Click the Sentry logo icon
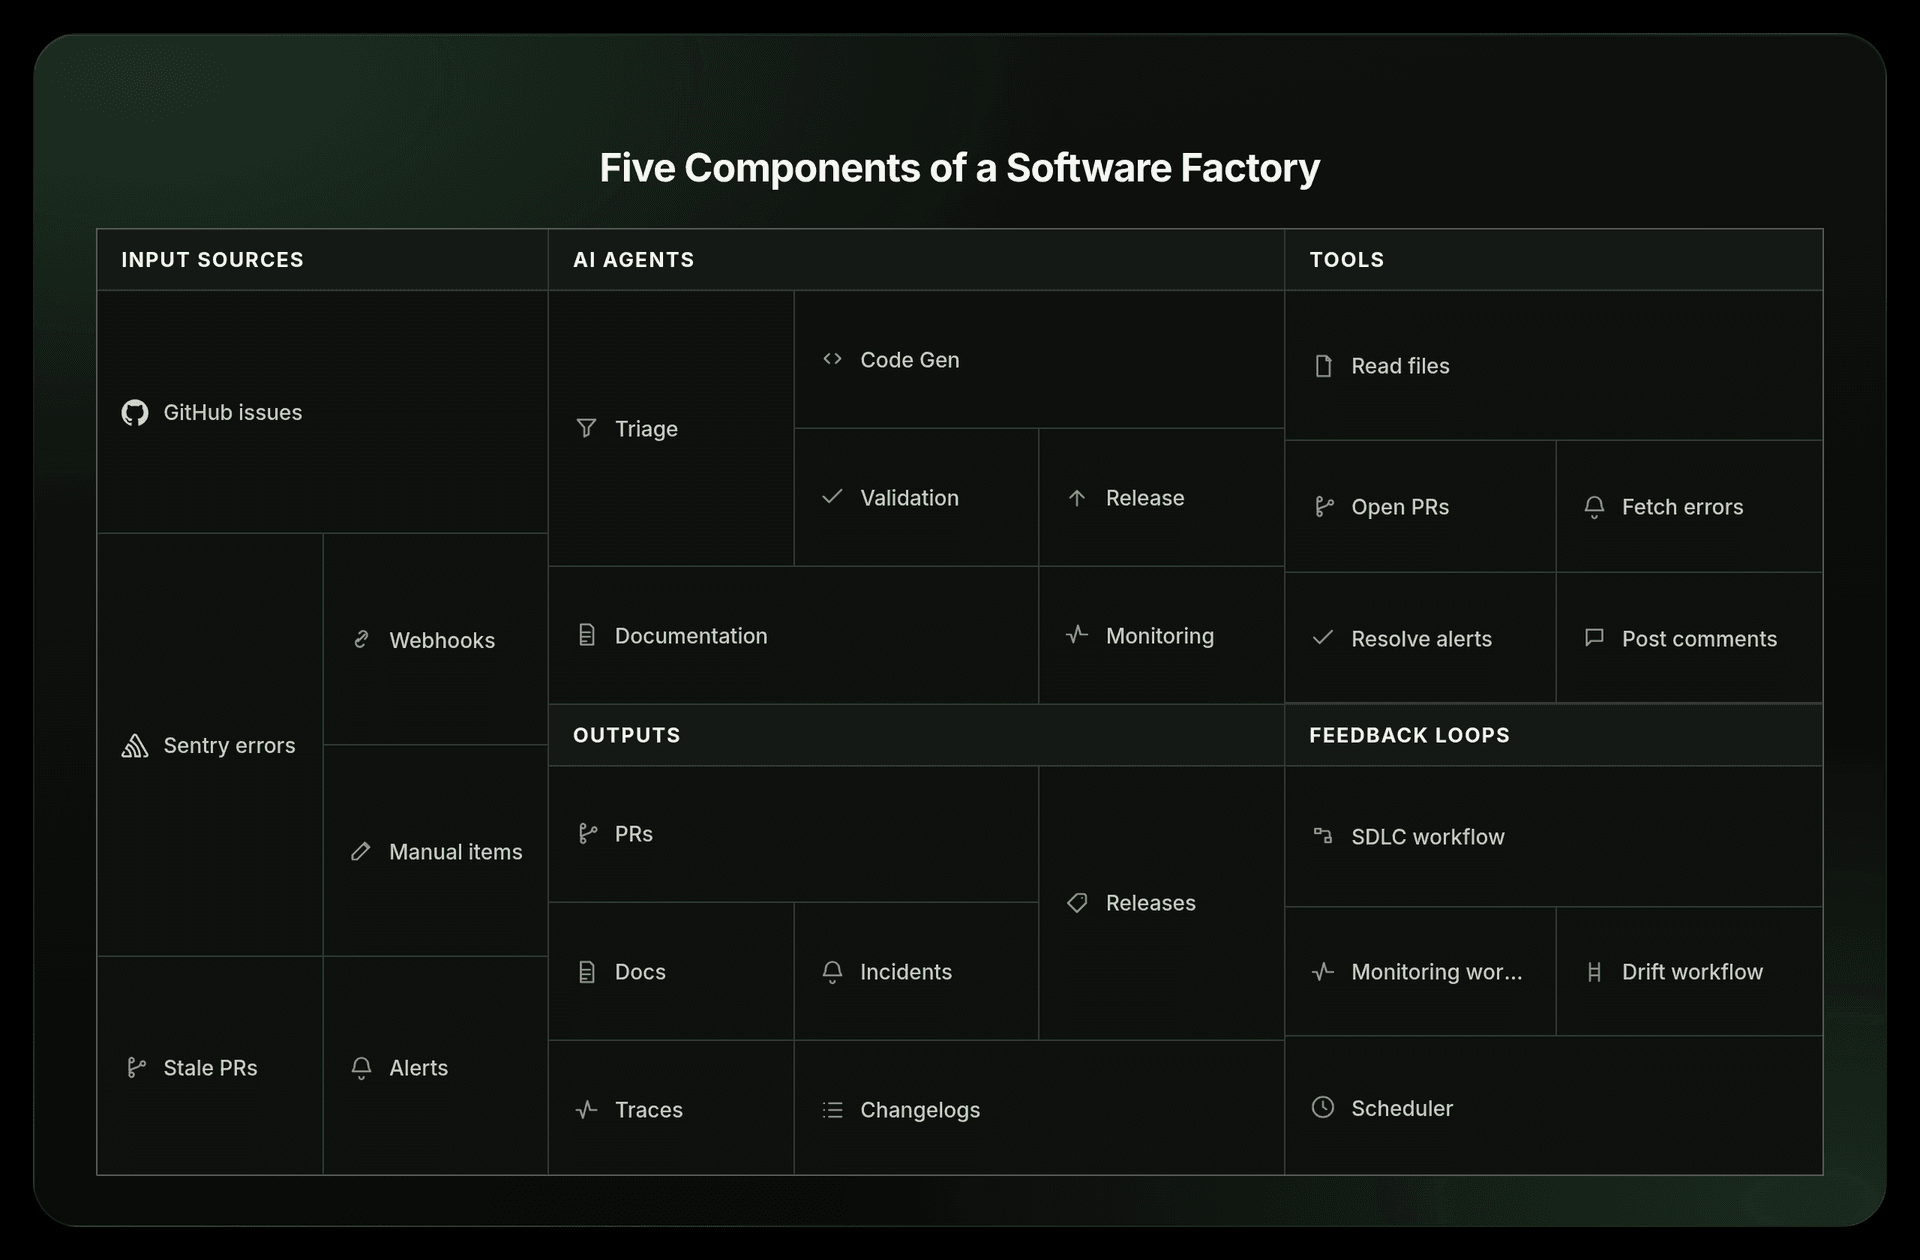1920x1260 pixels. click(x=135, y=746)
